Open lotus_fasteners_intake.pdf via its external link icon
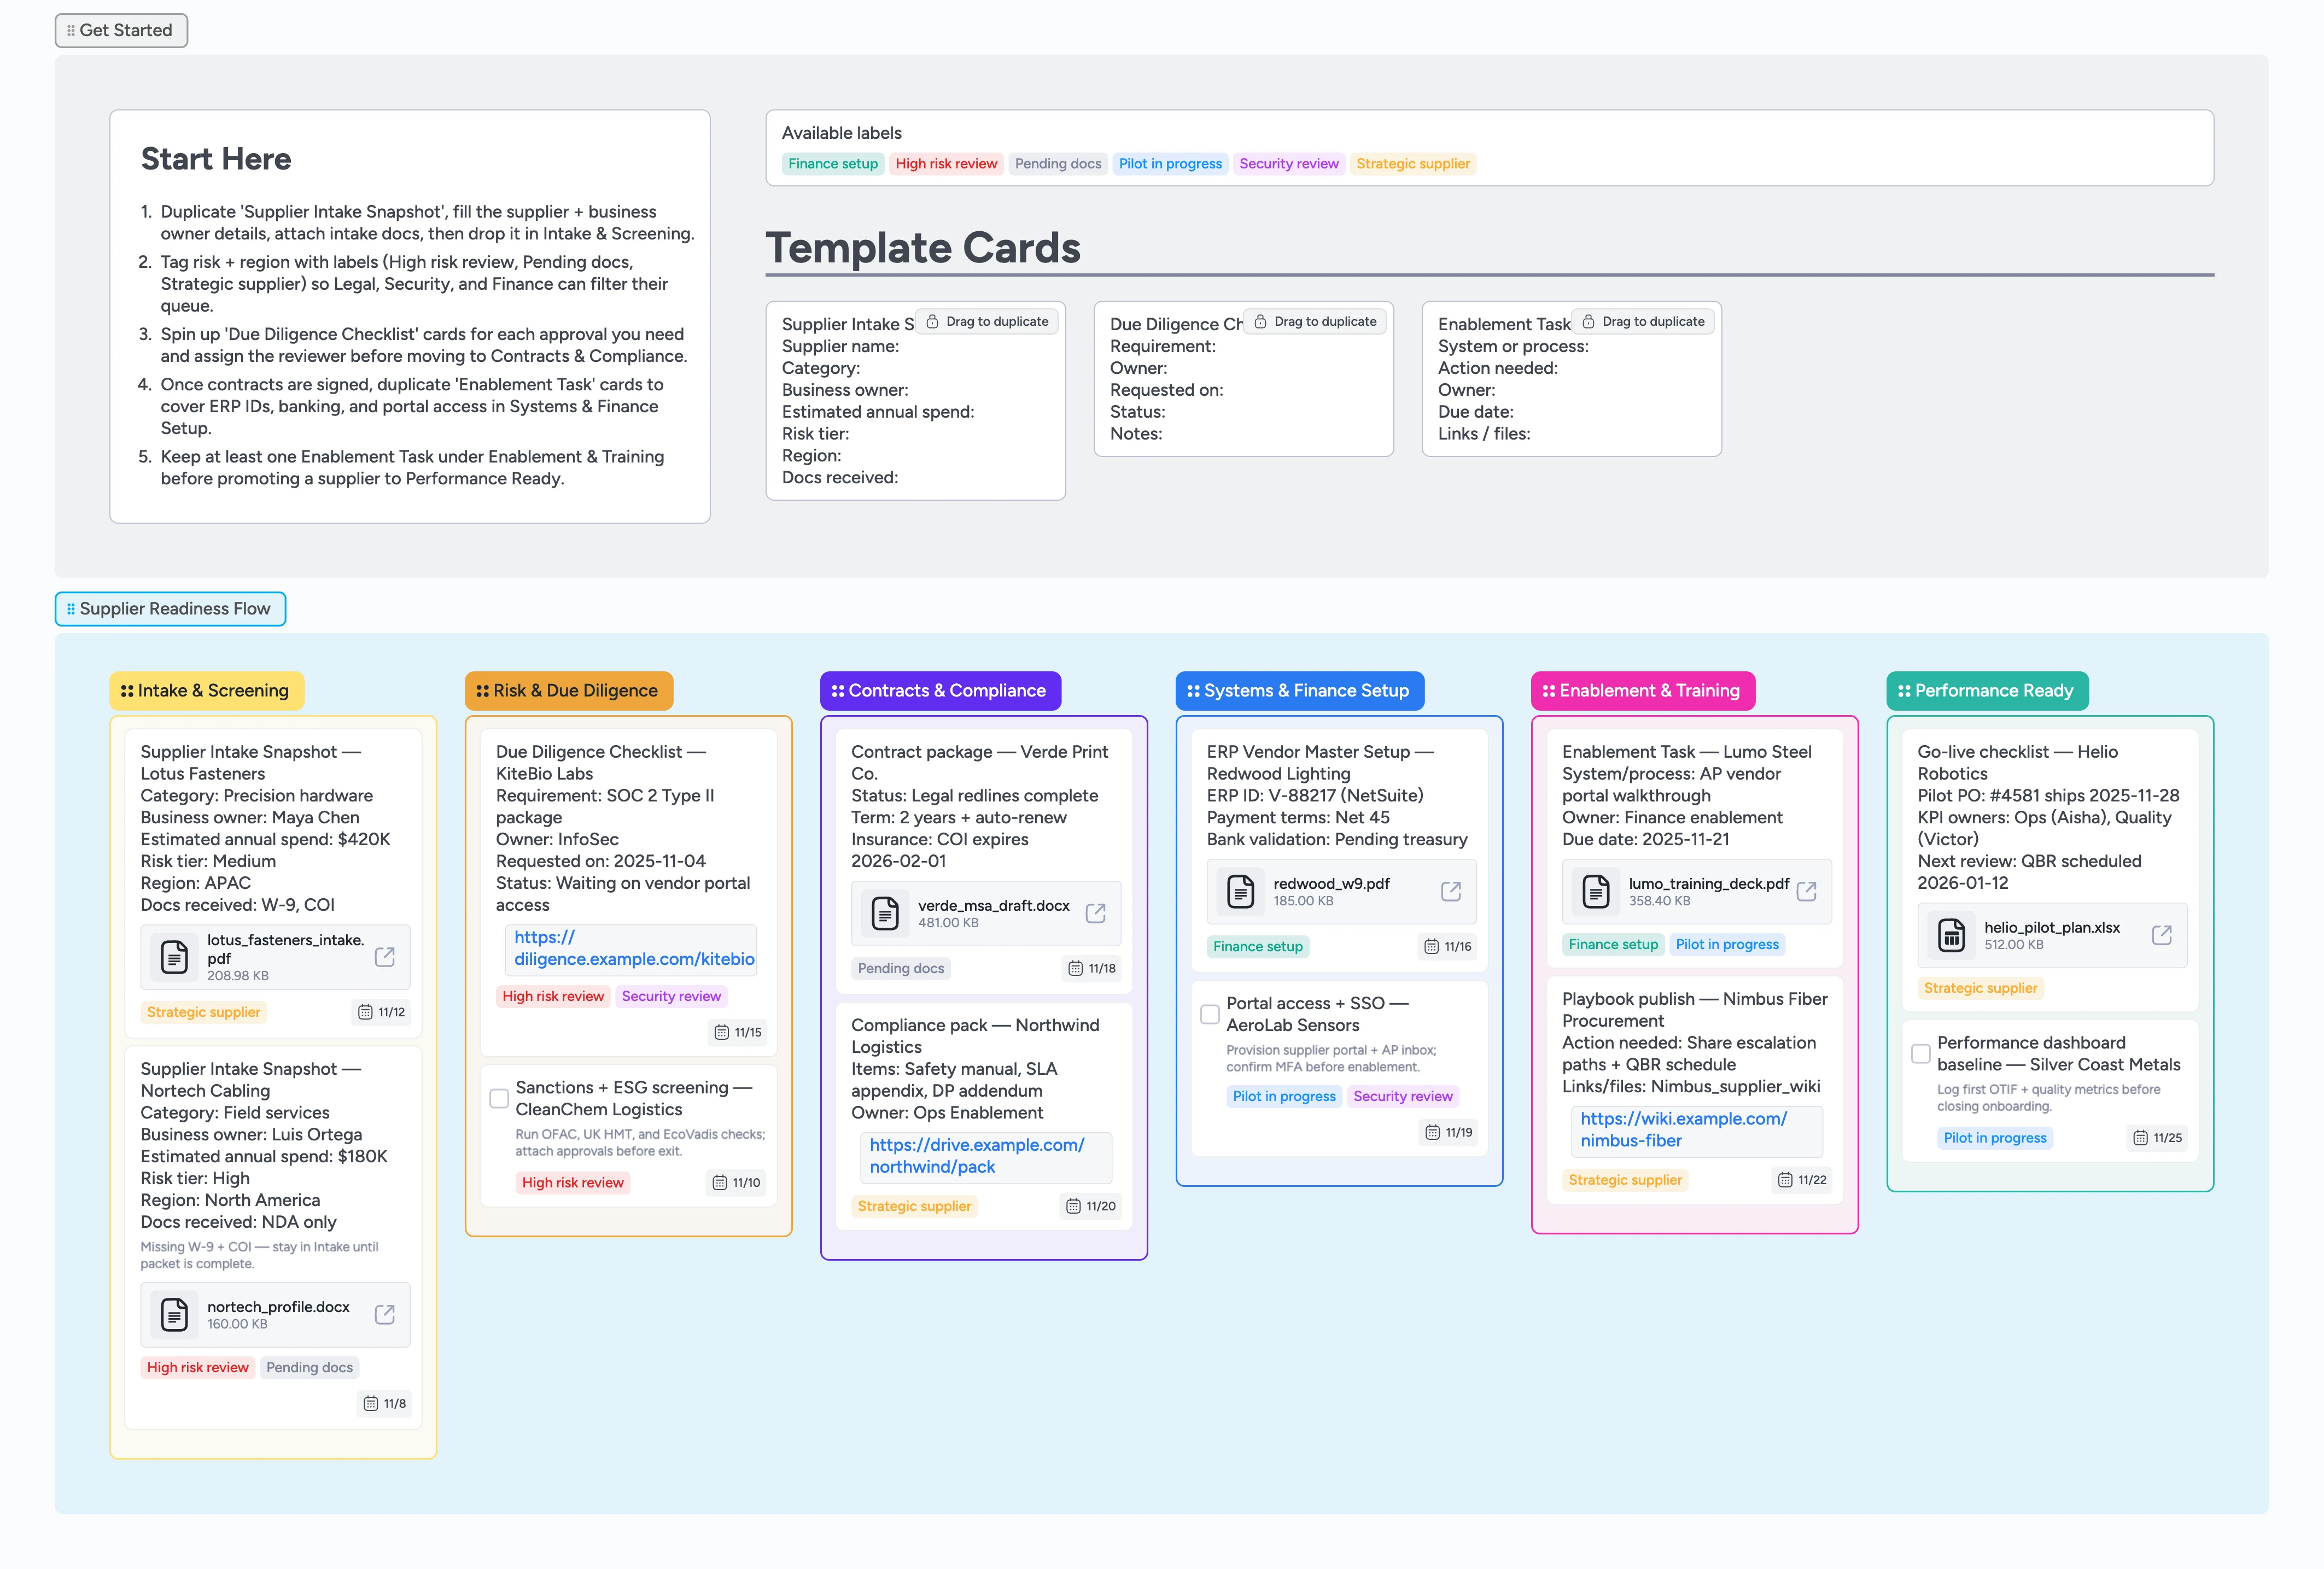This screenshot has height=1569, width=2324. click(x=385, y=957)
